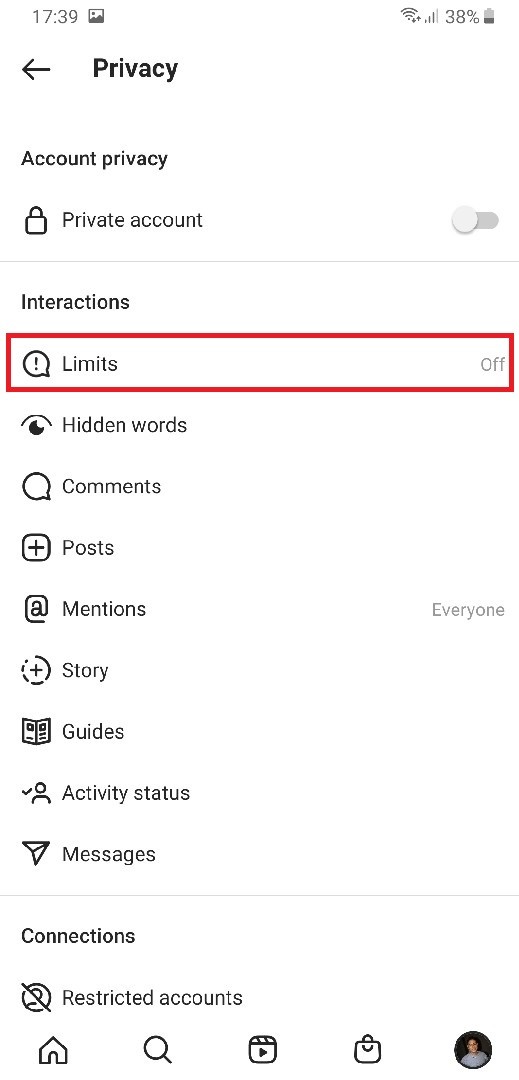The image size is (519, 1080).
Task: Open Search tab in bottom bar
Action: [x=158, y=1050]
